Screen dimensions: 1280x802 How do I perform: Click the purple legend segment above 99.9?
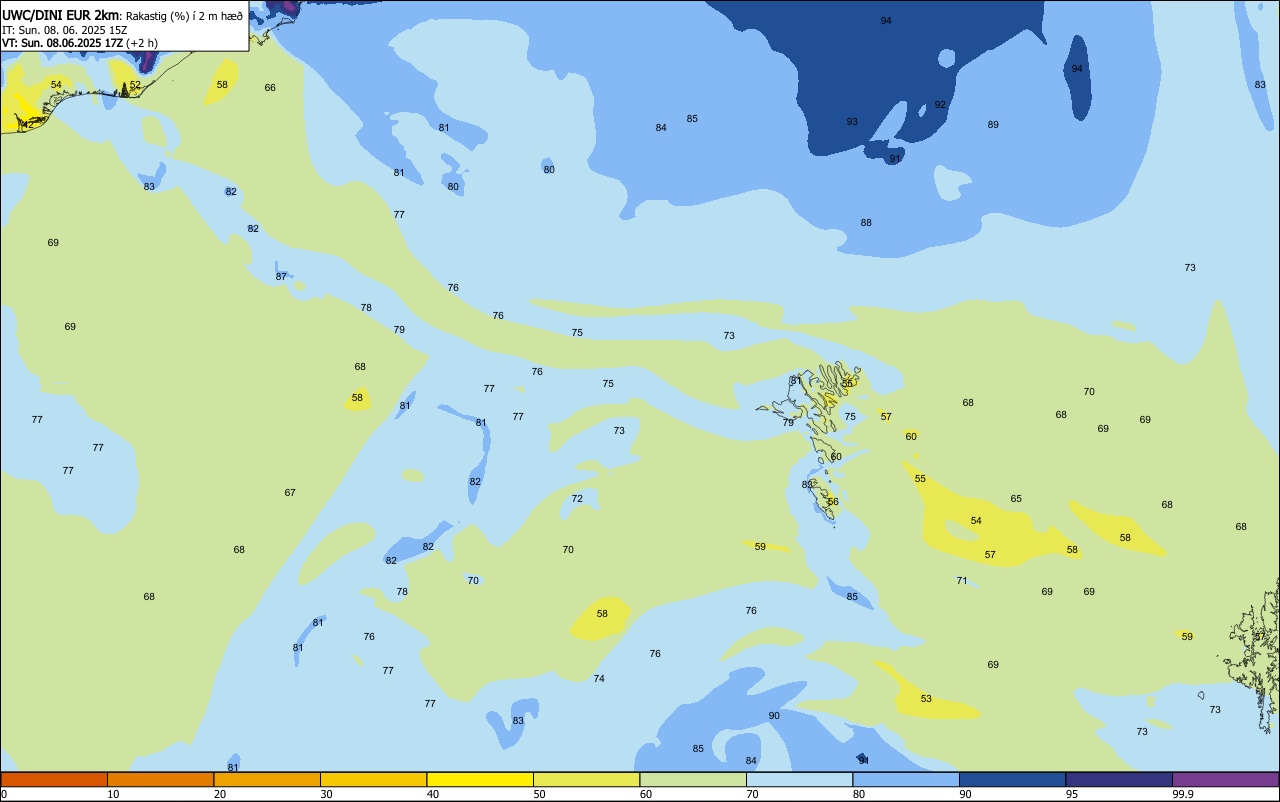click(1225, 779)
